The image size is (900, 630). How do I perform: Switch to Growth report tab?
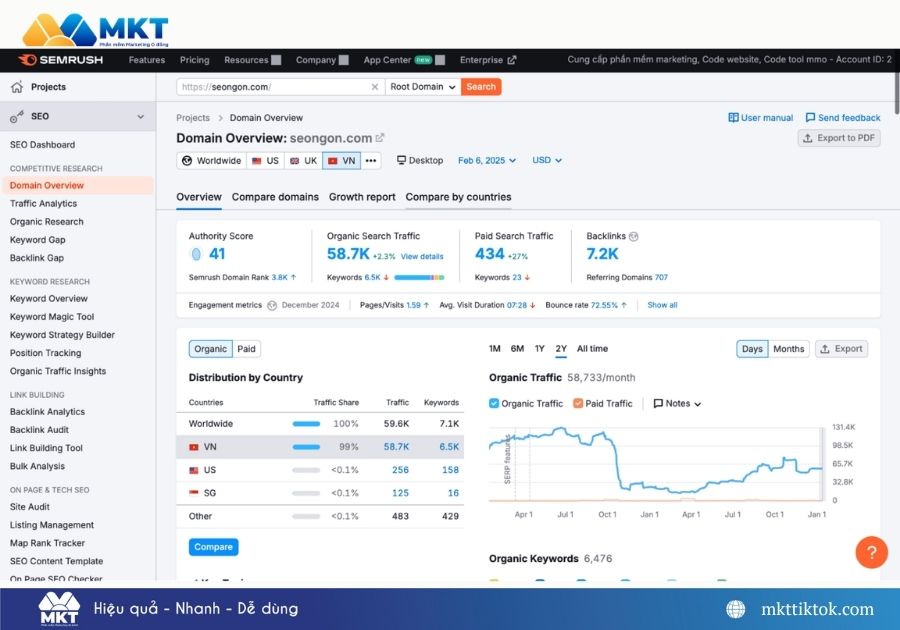[362, 197]
